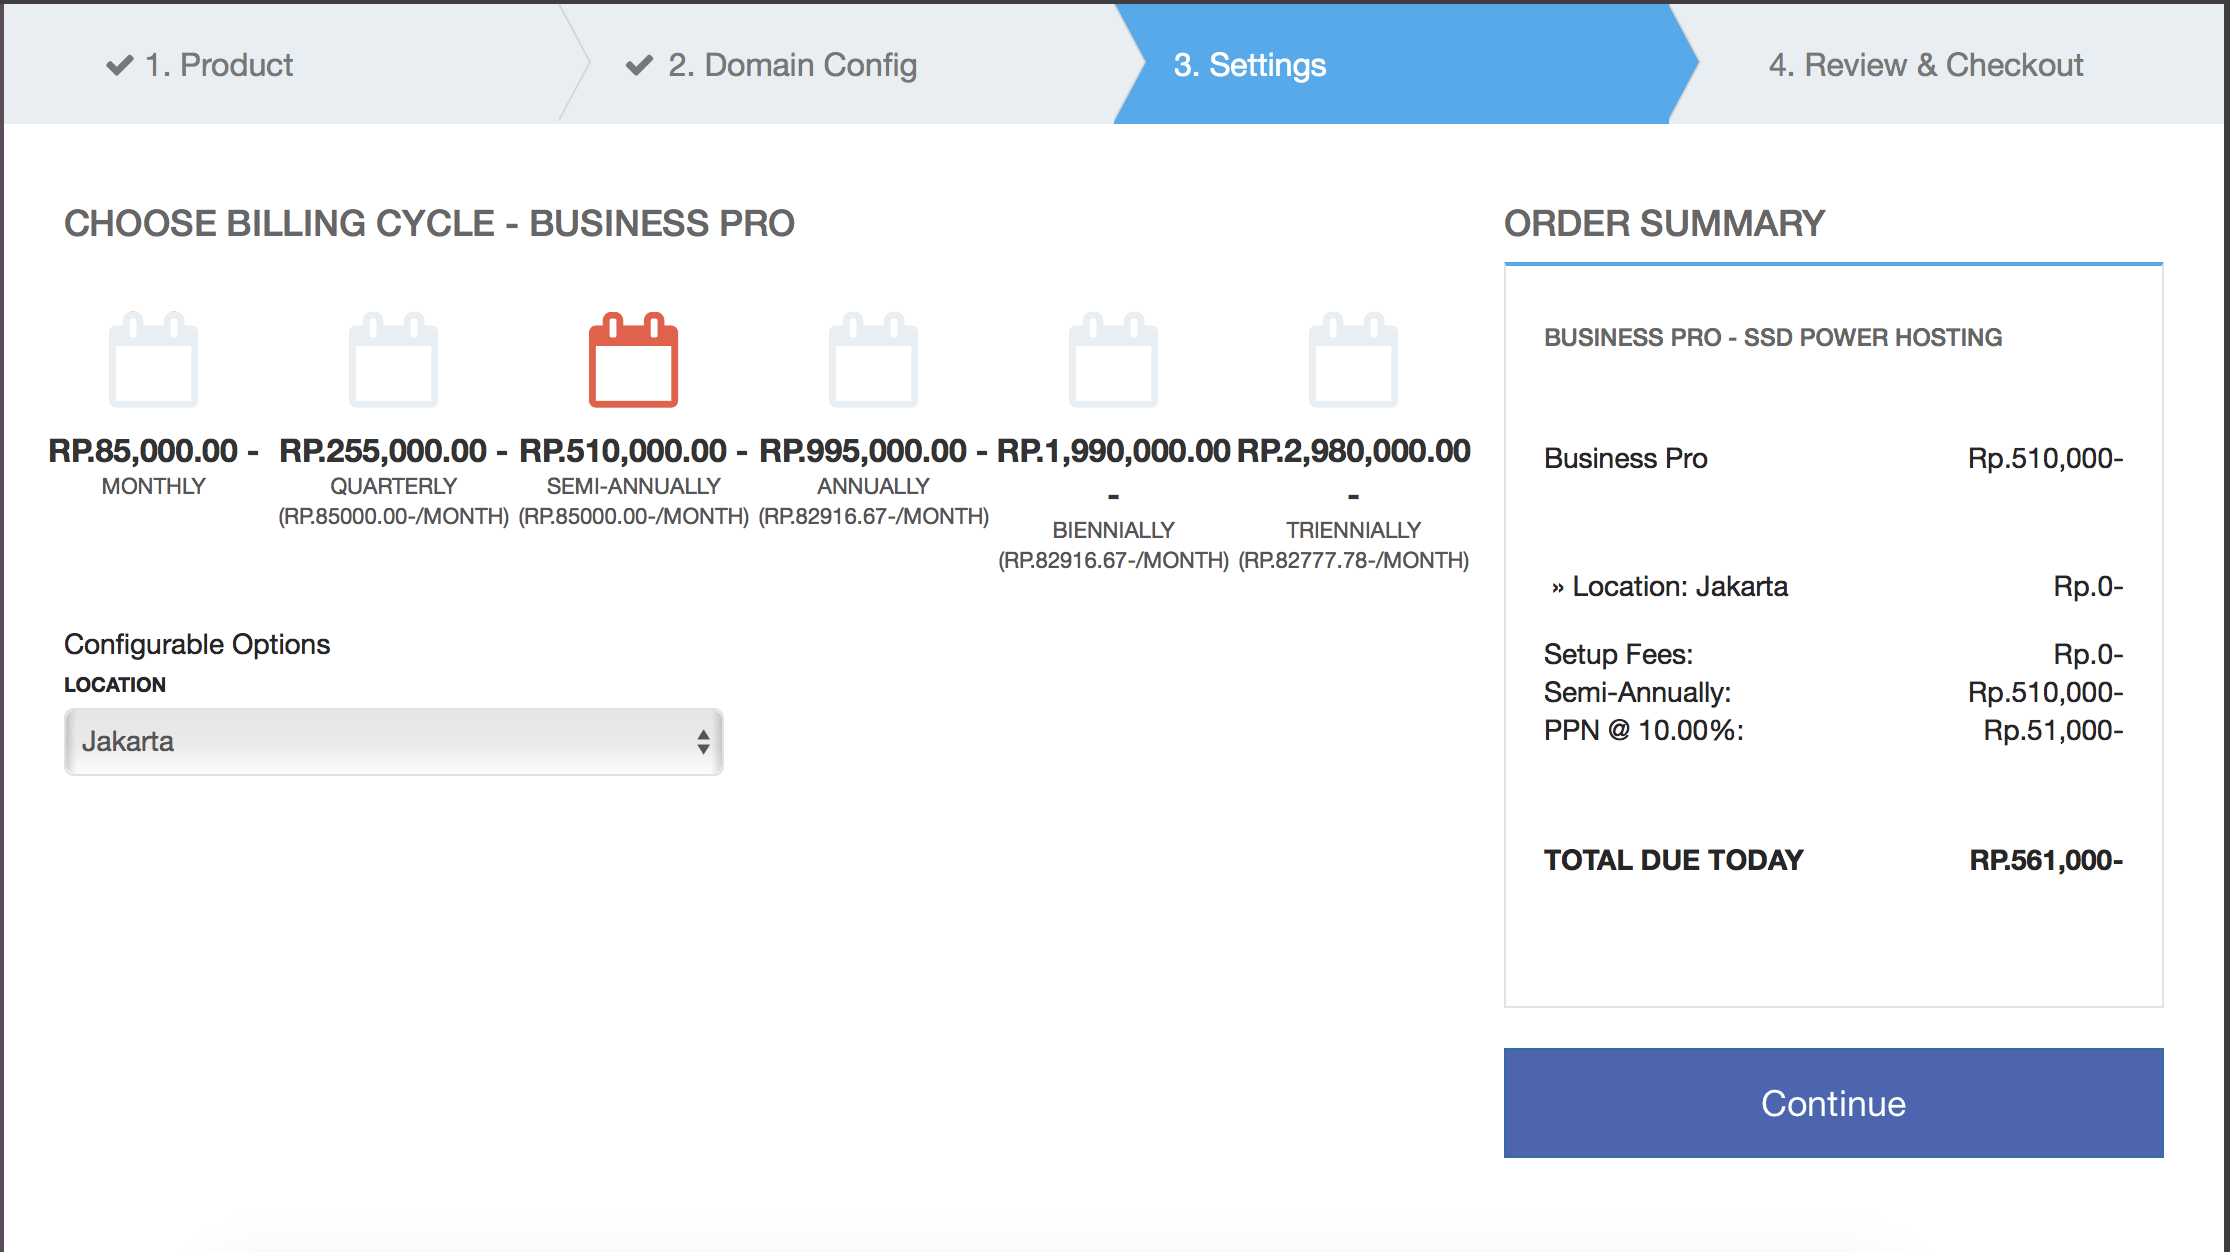The height and width of the screenshot is (1252, 2230).
Task: Click the stepper arrows on Jakarta selector
Action: pyautogui.click(x=703, y=741)
